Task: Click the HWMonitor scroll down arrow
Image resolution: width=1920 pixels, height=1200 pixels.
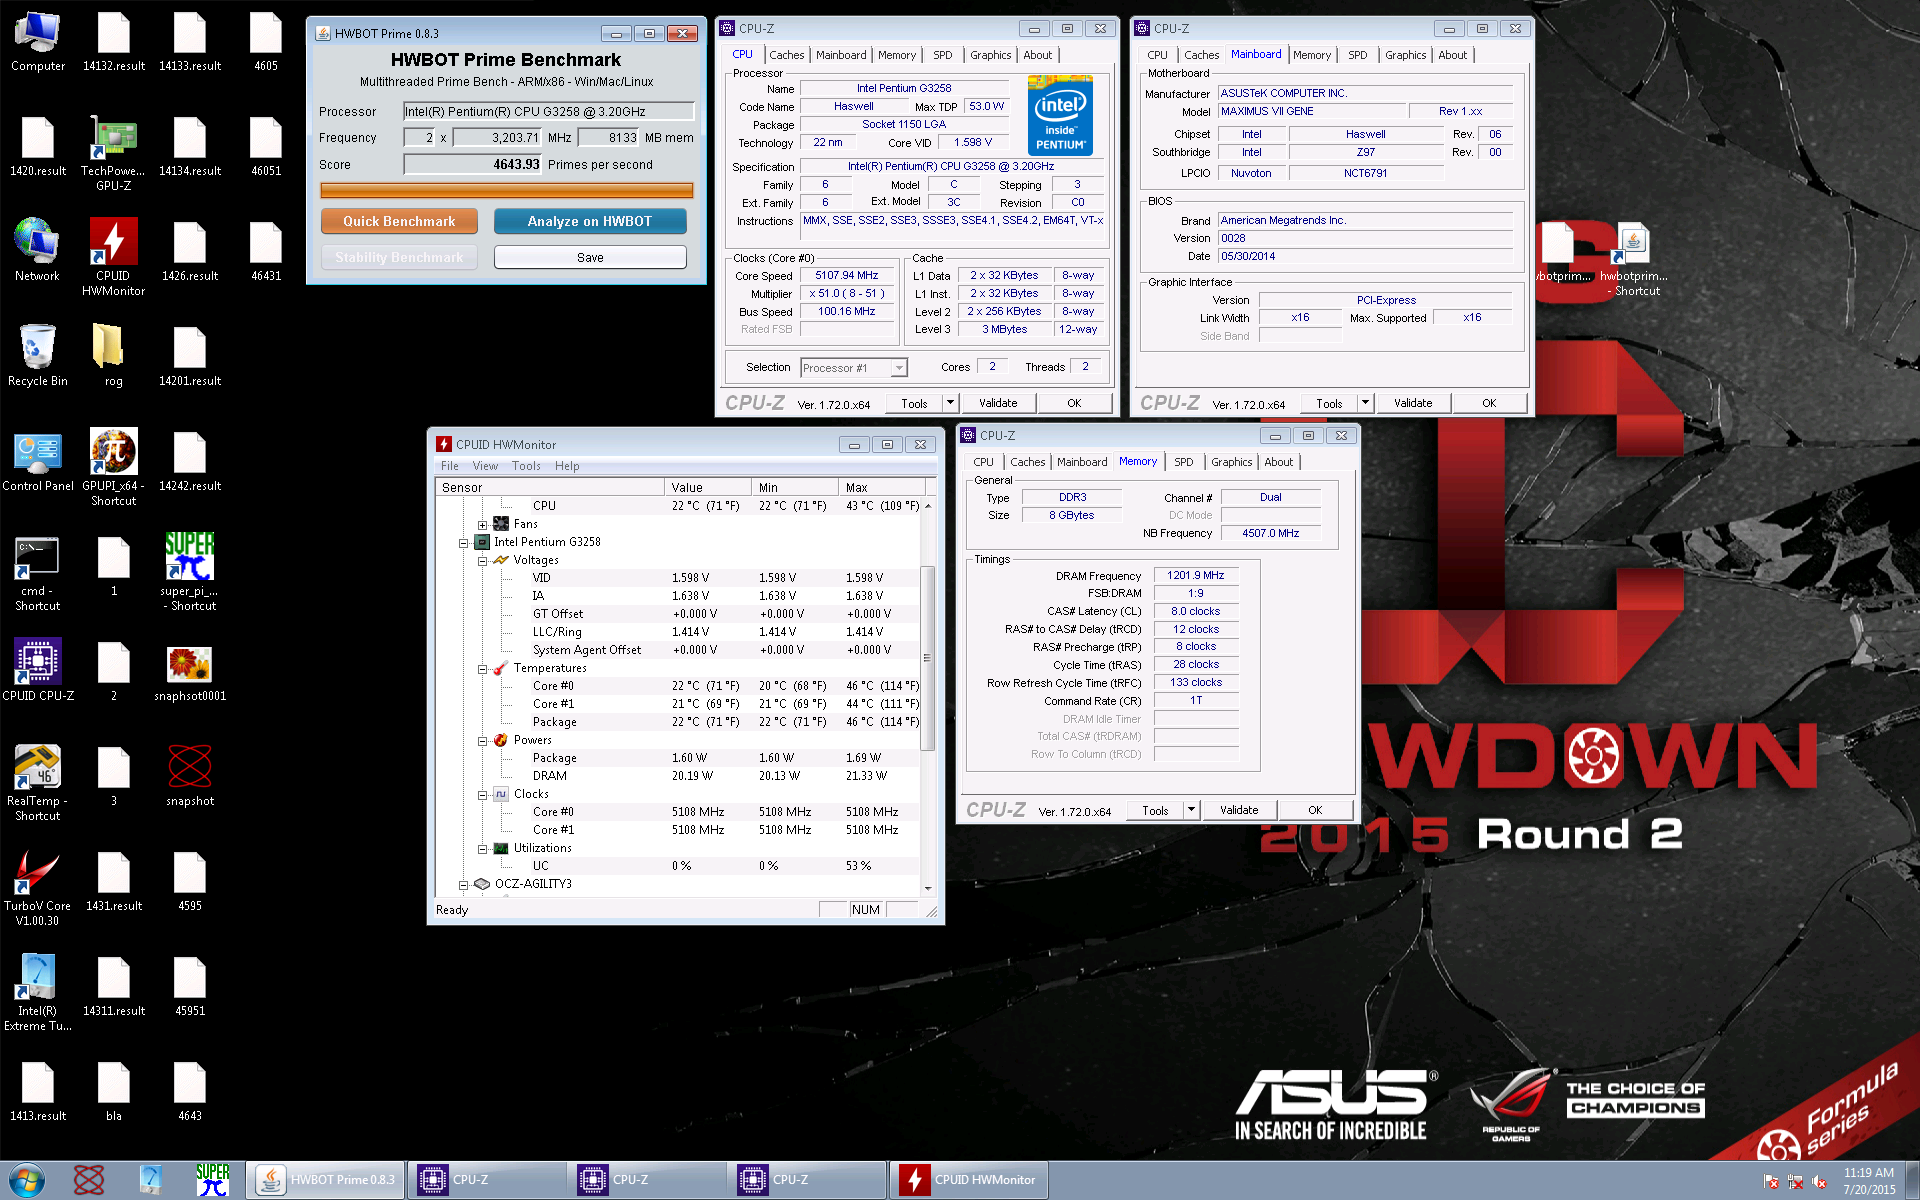Action: click(x=927, y=888)
